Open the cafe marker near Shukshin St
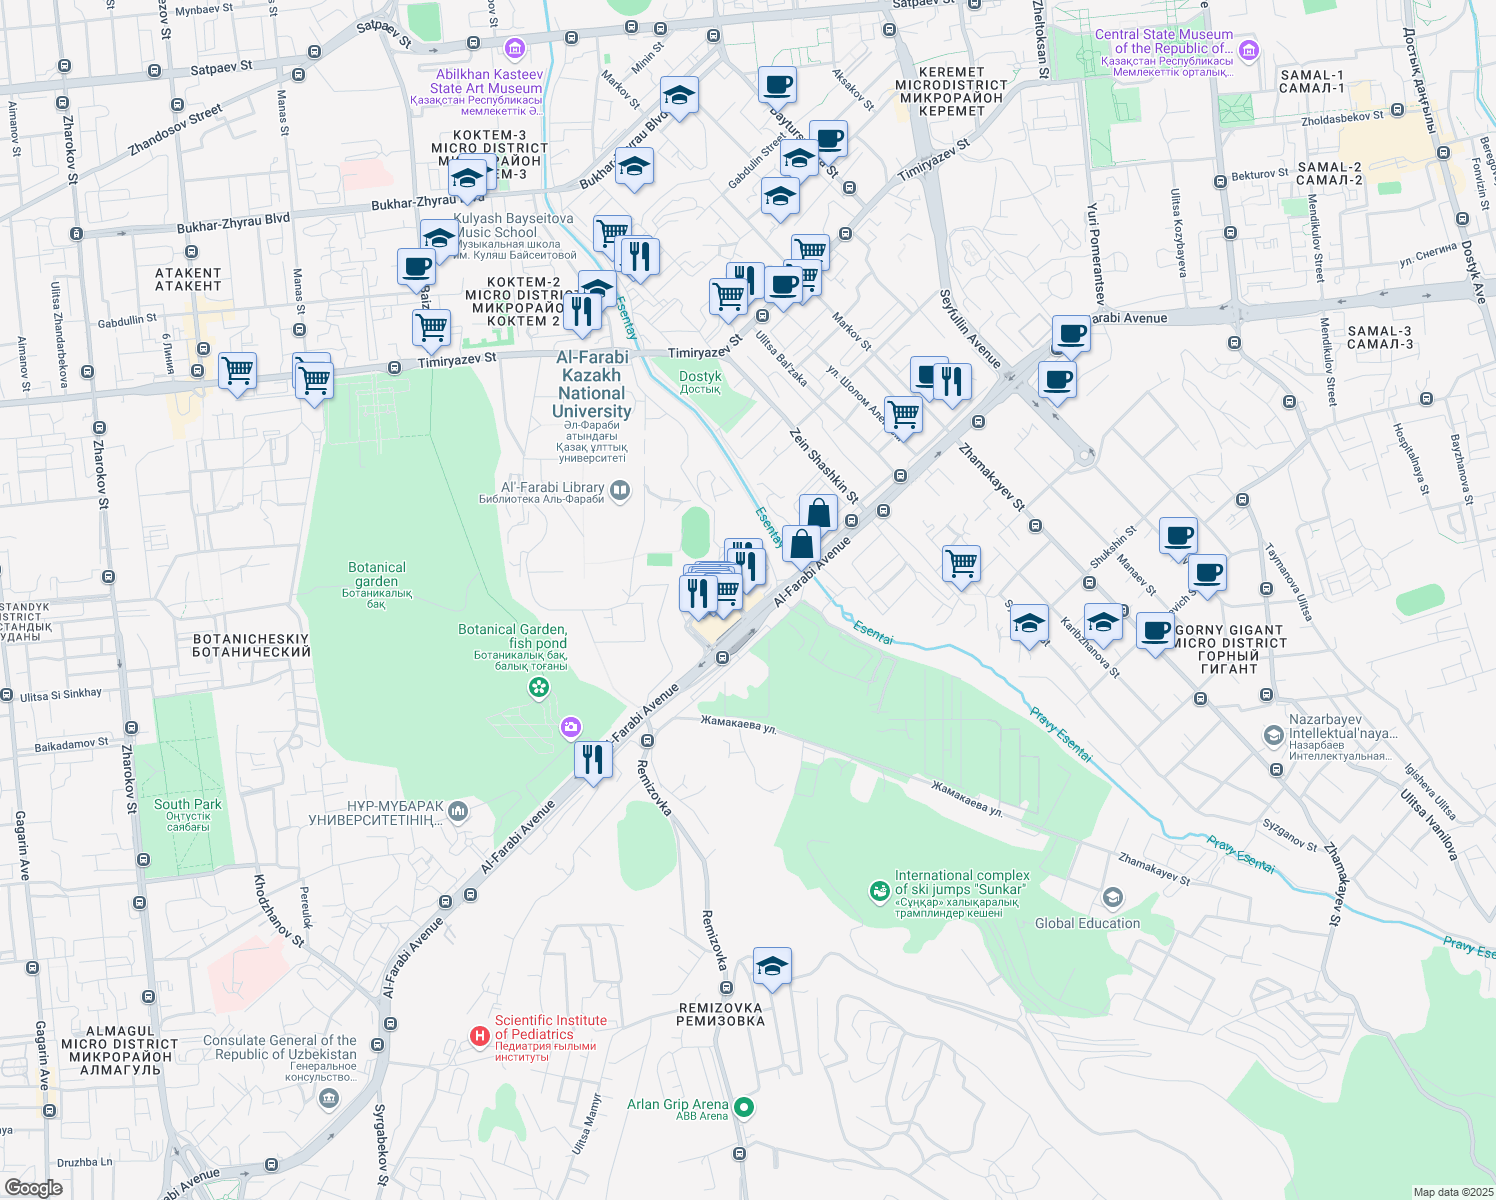 click(1178, 537)
